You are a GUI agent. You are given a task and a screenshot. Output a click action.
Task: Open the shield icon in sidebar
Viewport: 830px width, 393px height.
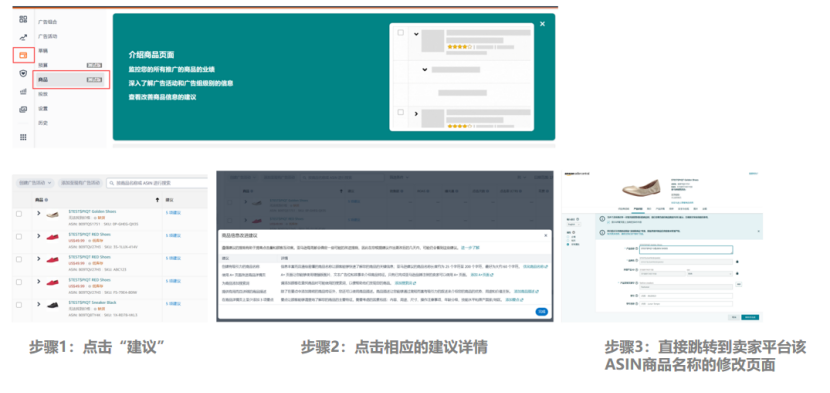pos(23,73)
